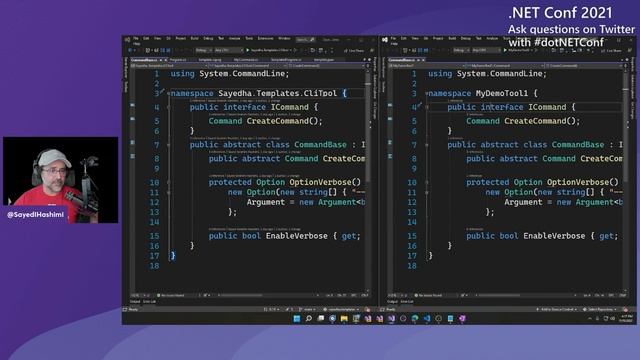
Task: Open Output tab at bottom of right window
Action: (x=392, y=302)
